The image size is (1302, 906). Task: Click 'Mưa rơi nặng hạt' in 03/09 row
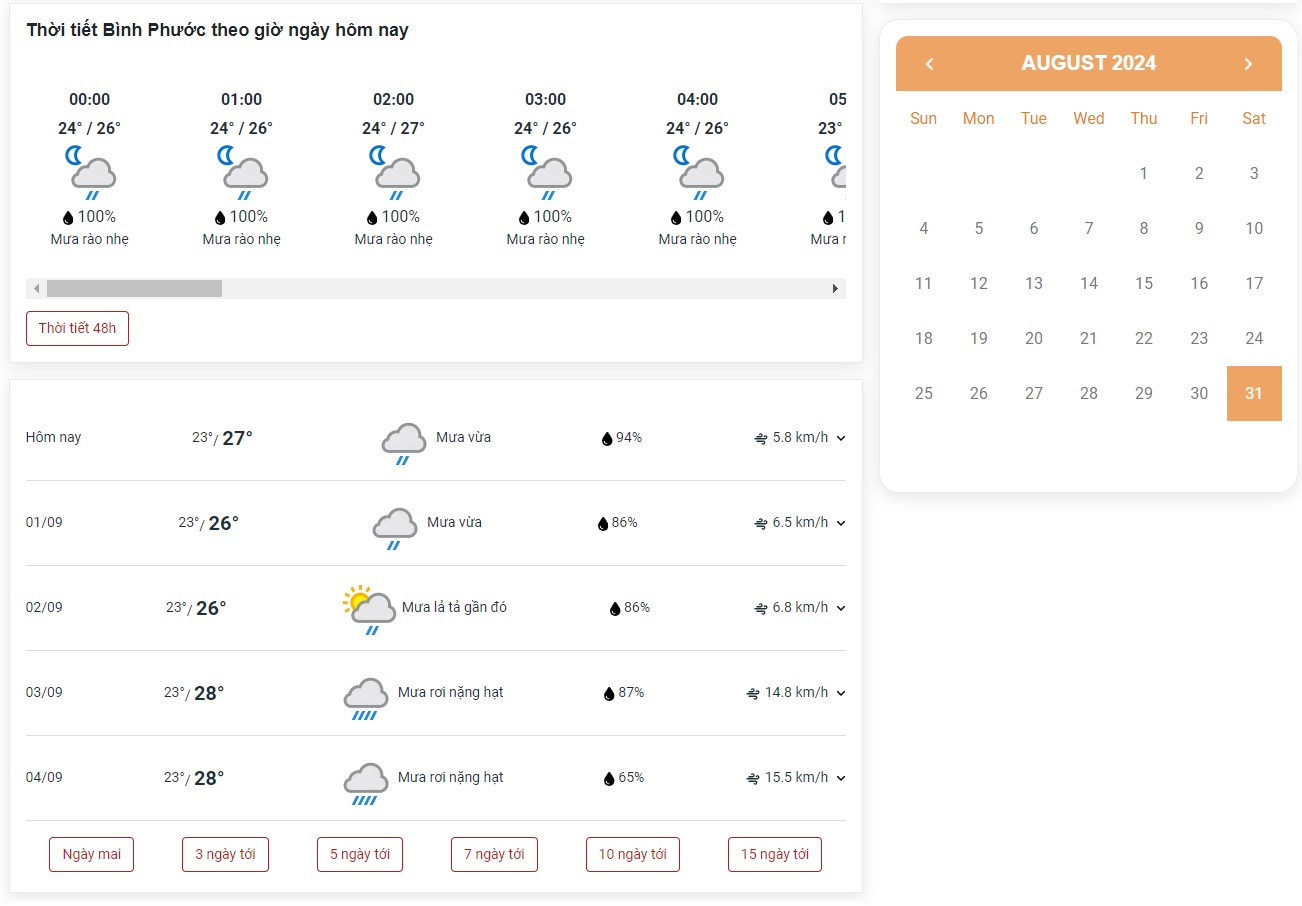click(x=450, y=692)
